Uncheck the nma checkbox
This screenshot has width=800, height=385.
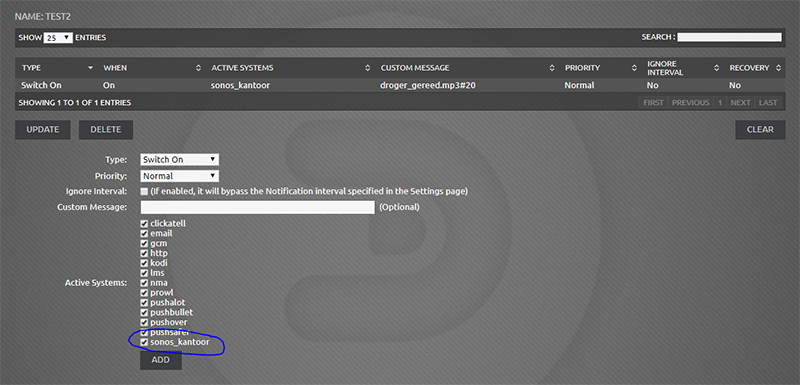pos(144,283)
